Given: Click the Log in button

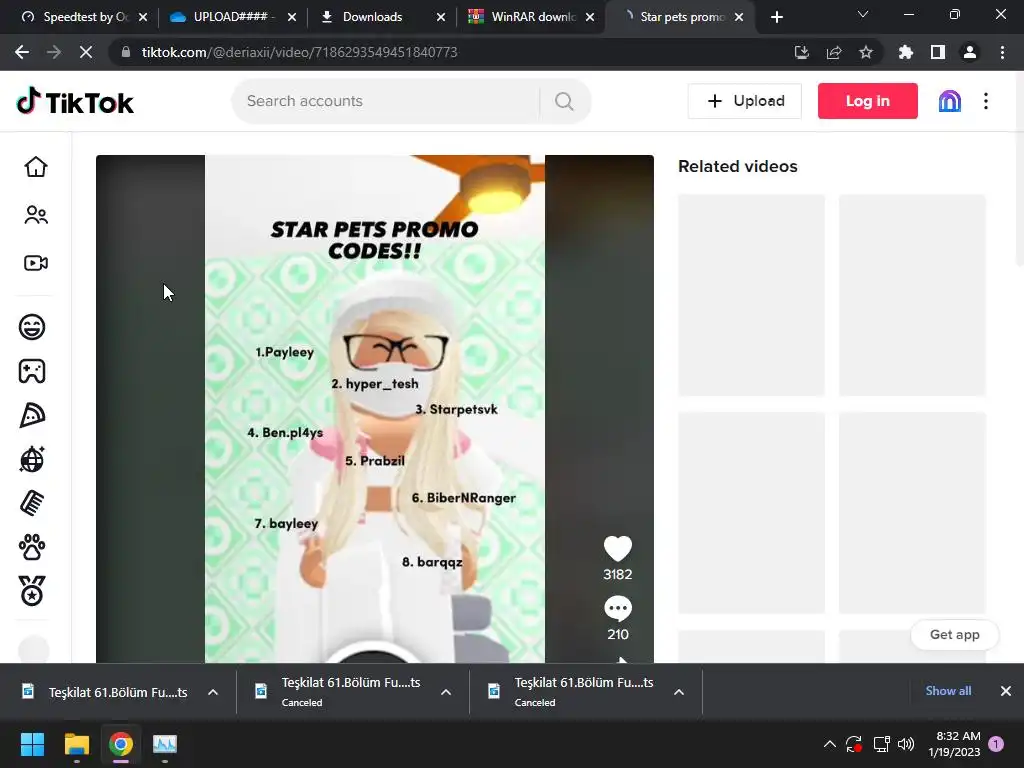Looking at the screenshot, I should 867,101.
